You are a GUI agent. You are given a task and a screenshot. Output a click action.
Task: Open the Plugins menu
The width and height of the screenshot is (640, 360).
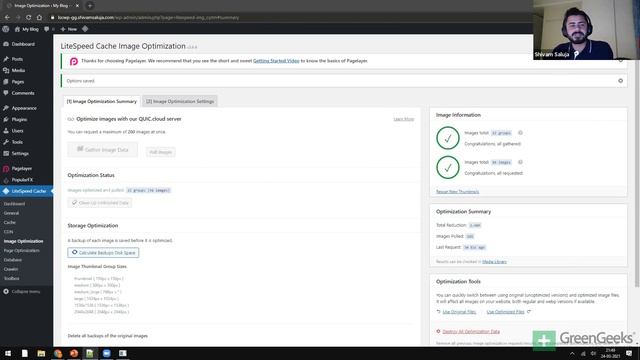point(19,120)
